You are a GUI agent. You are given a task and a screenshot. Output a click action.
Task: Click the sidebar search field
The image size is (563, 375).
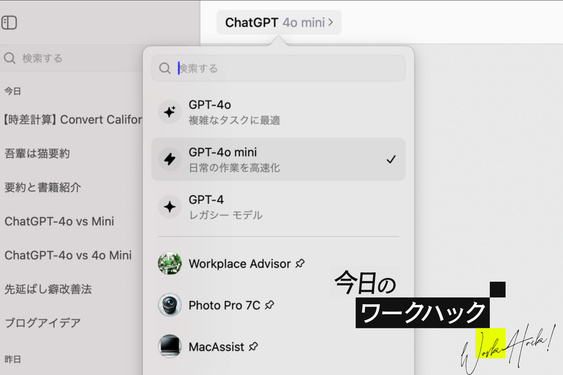click(x=72, y=58)
